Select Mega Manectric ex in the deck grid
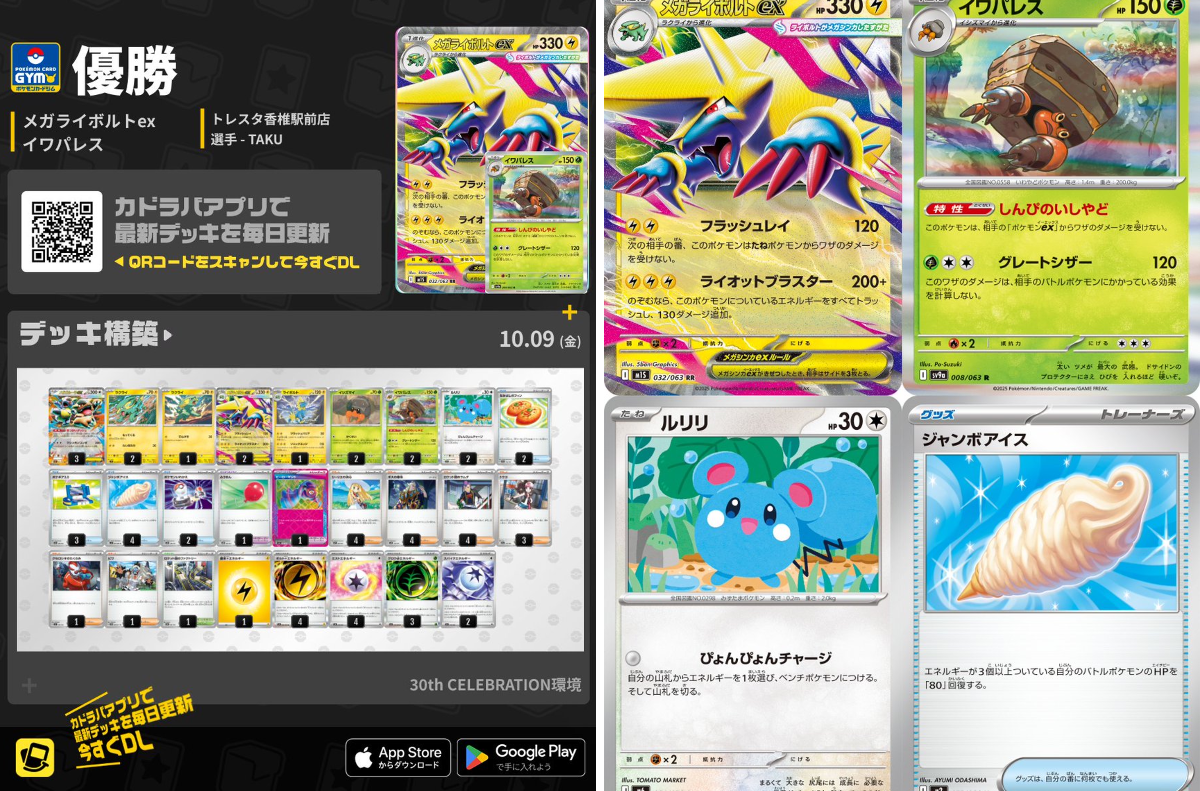Image resolution: width=1200 pixels, height=791 pixels. coord(243,427)
